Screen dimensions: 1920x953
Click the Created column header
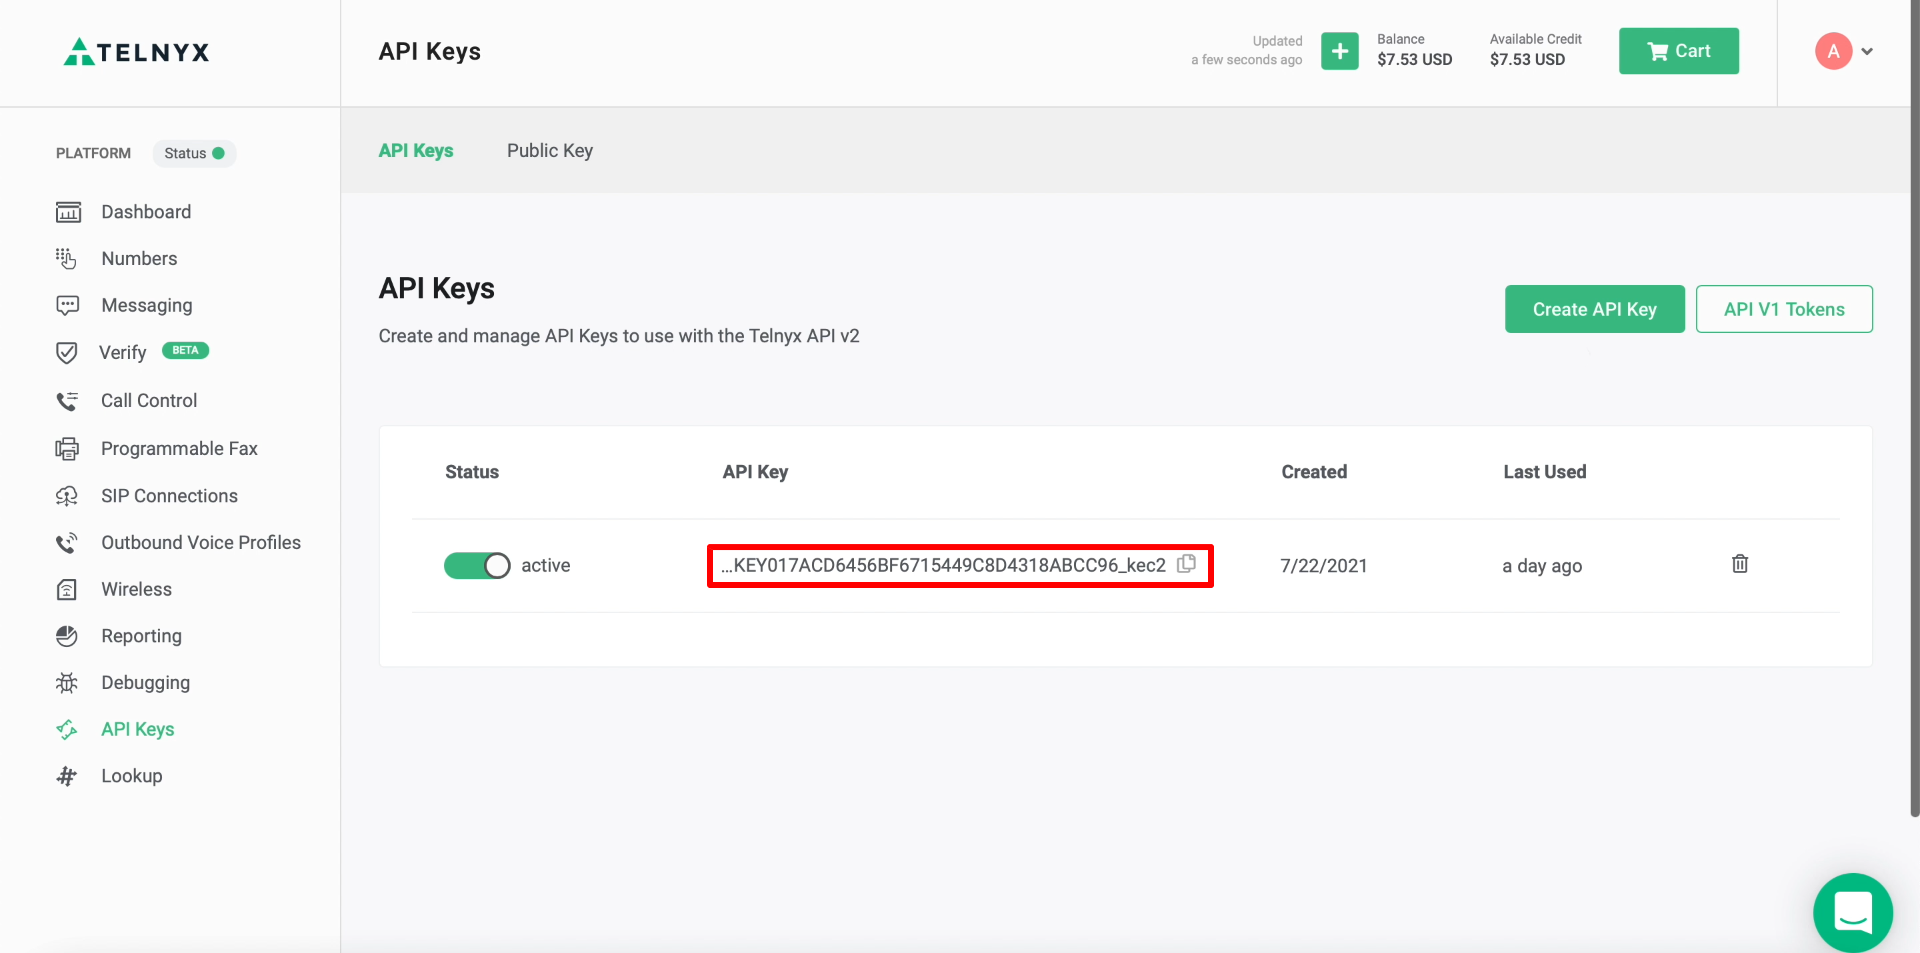click(1314, 472)
